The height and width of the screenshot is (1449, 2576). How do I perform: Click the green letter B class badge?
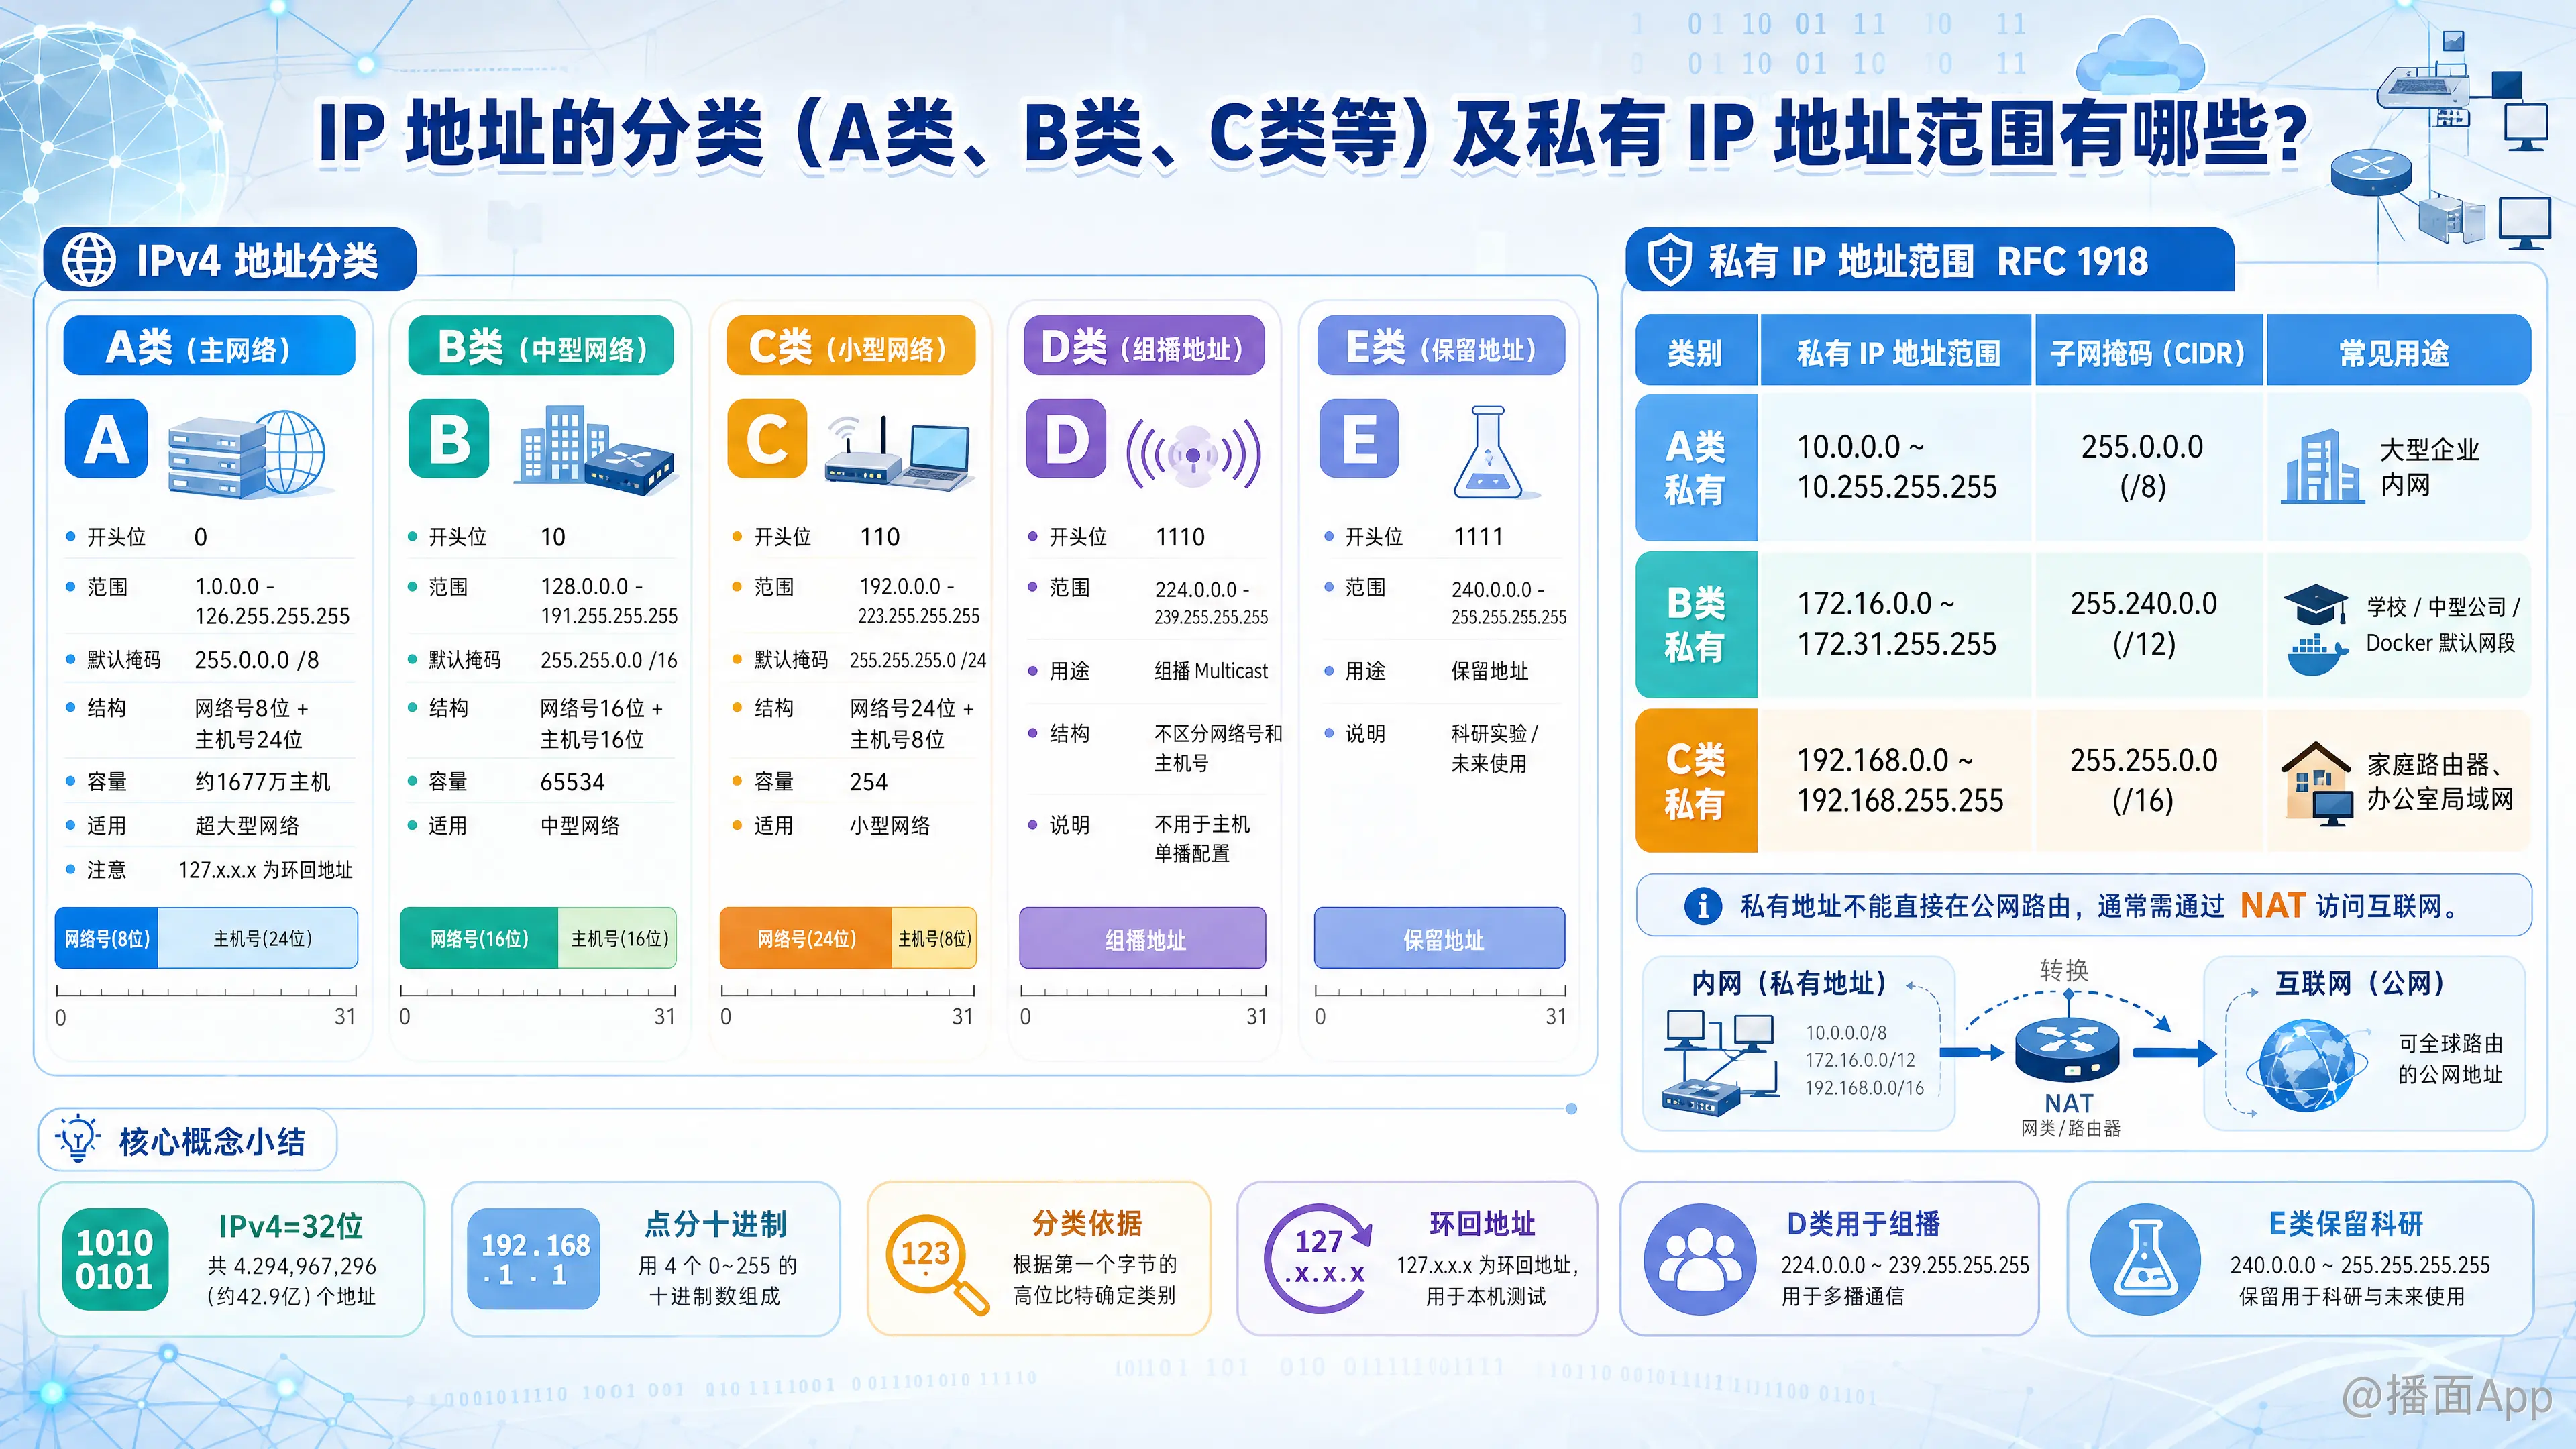click(x=449, y=439)
